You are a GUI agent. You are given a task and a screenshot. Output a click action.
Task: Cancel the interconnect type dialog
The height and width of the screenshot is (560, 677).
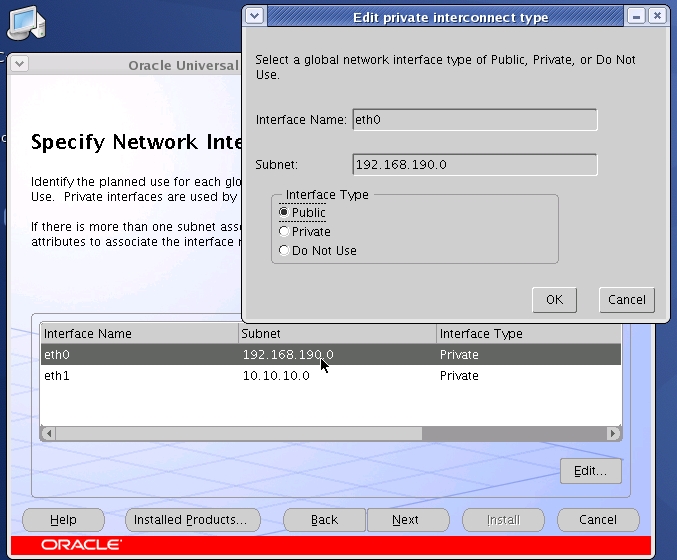[x=627, y=300]
